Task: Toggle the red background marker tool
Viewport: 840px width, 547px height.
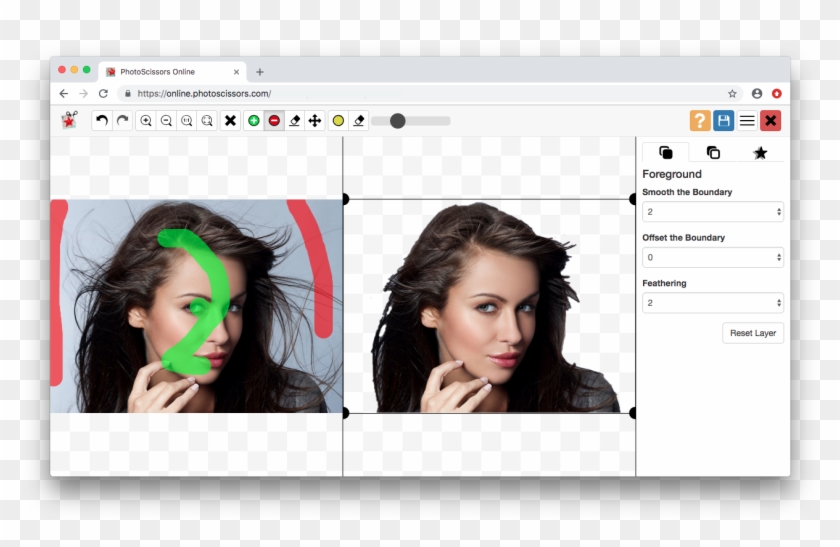Action: tap(274, 121)
